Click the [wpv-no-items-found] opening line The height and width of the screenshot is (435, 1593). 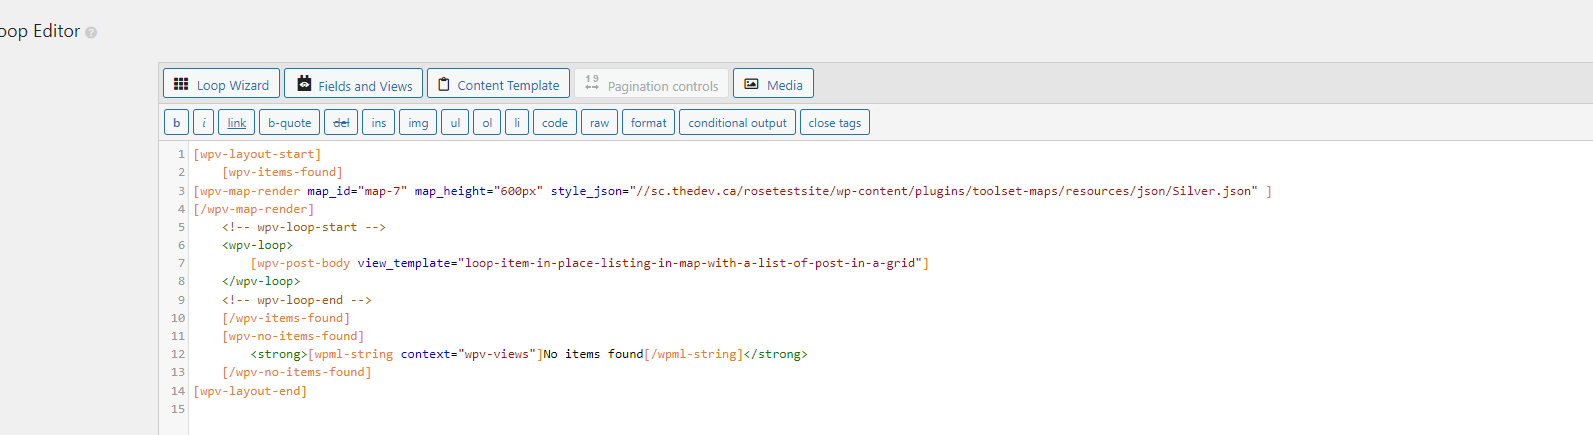(293, 336)
